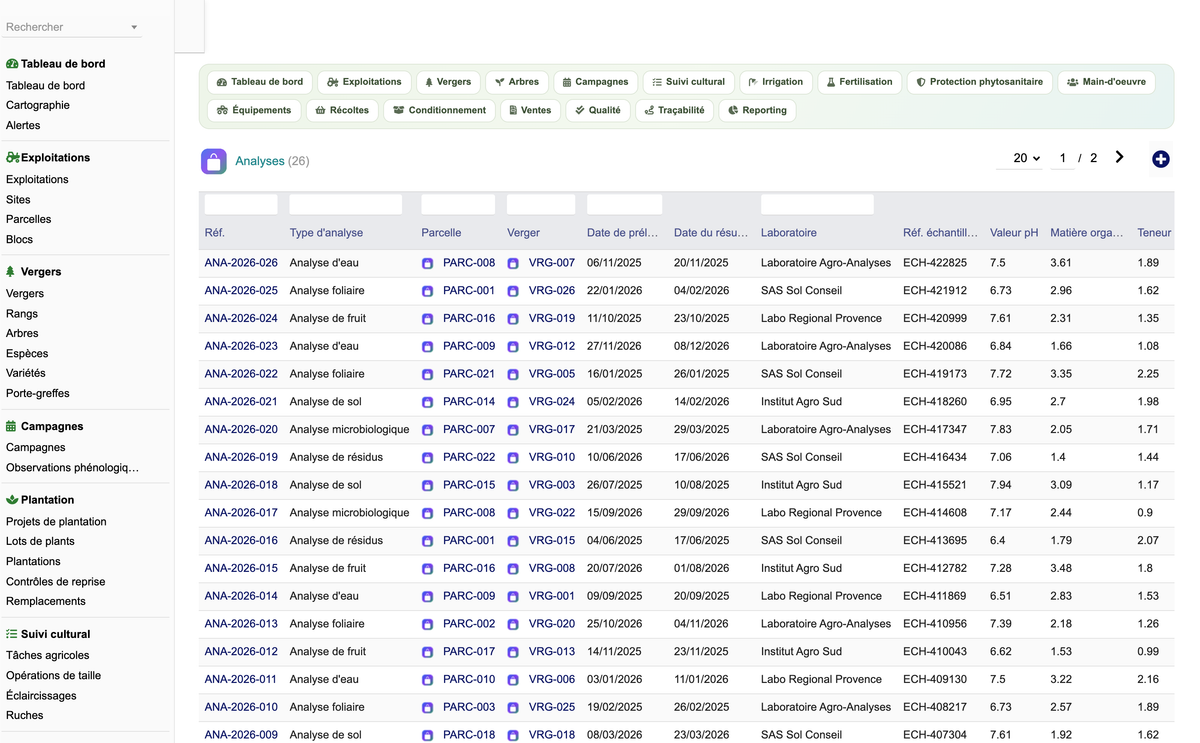Click verger icon beside VRG-026
1200x743 pixels.
click(513, 291)
